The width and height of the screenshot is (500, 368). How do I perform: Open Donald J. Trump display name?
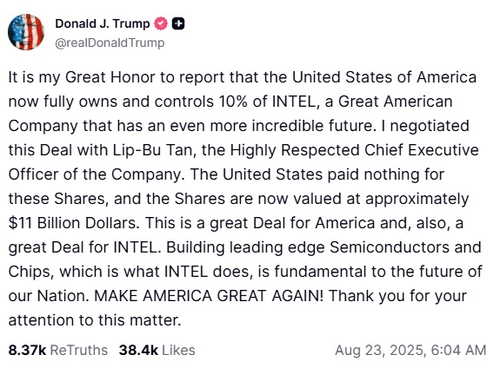pos(102,24)
